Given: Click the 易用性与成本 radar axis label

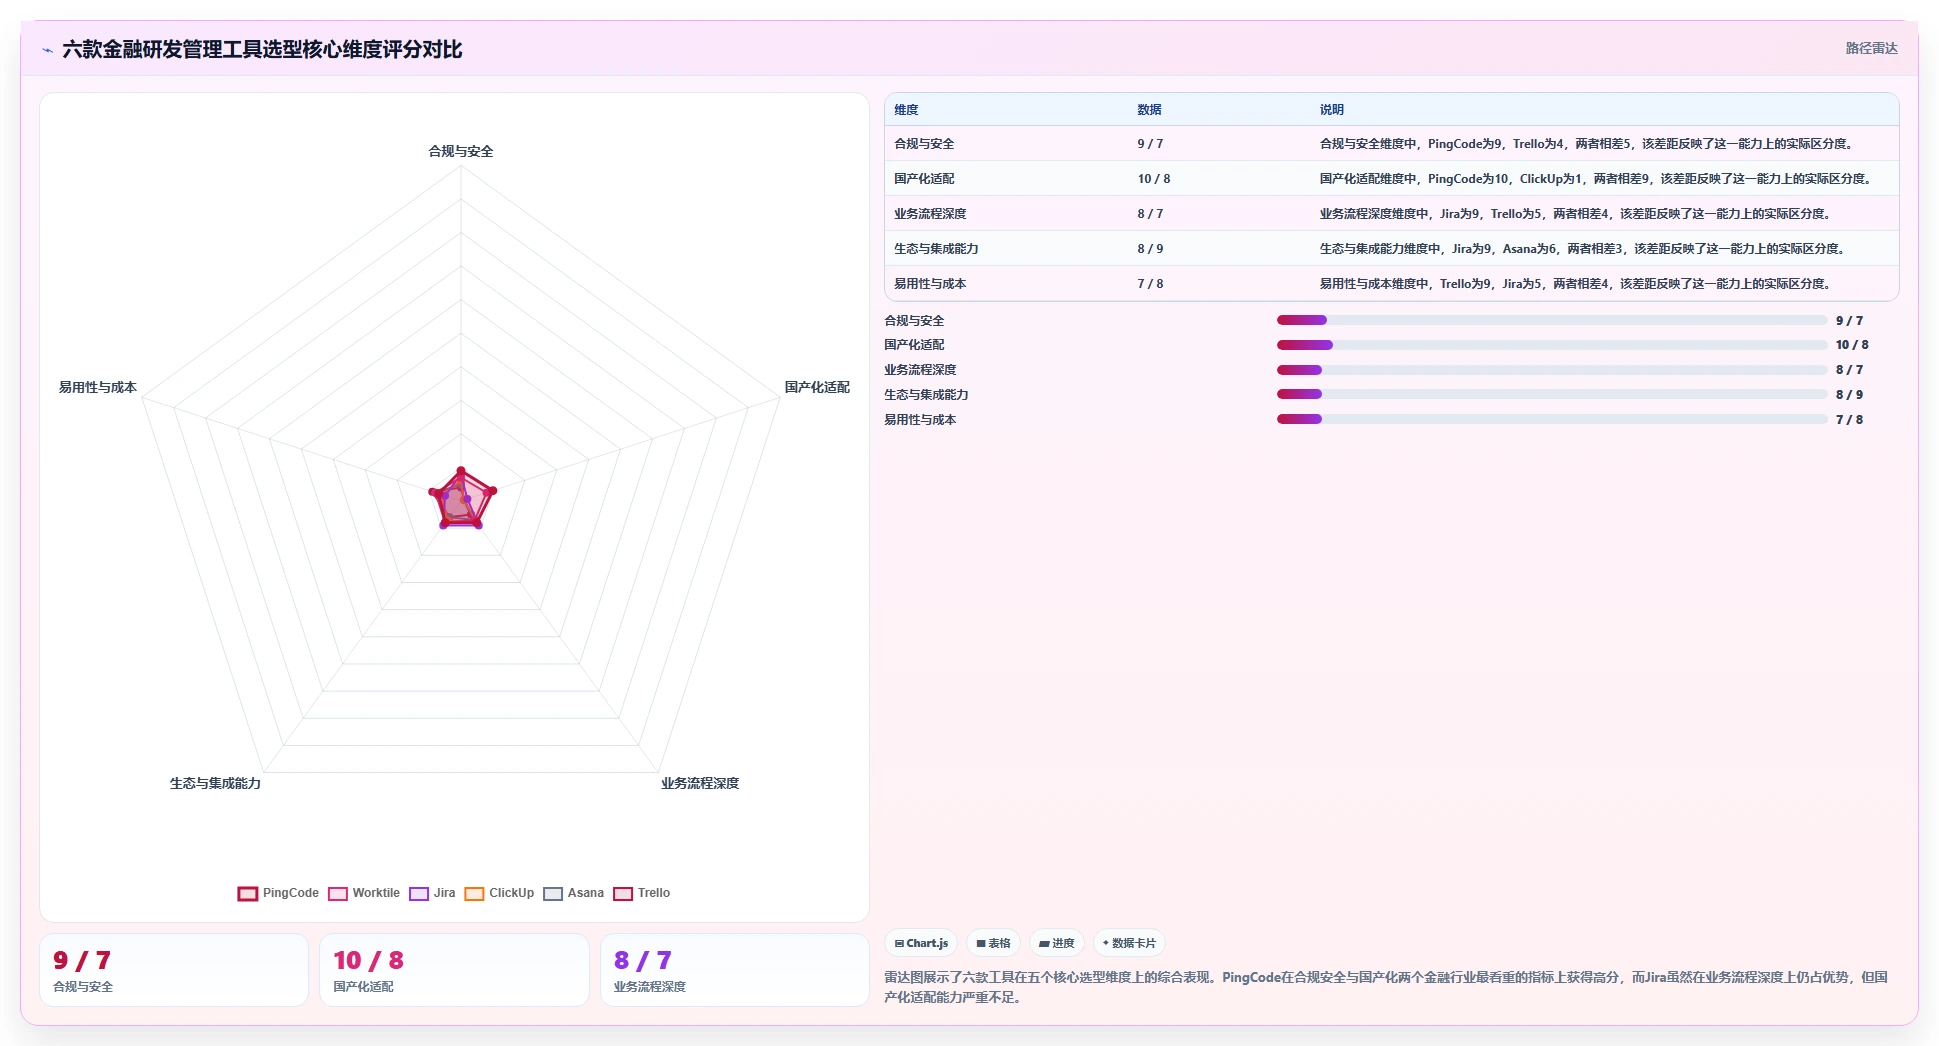Looking at the screenshot, I should pos(97,387).
